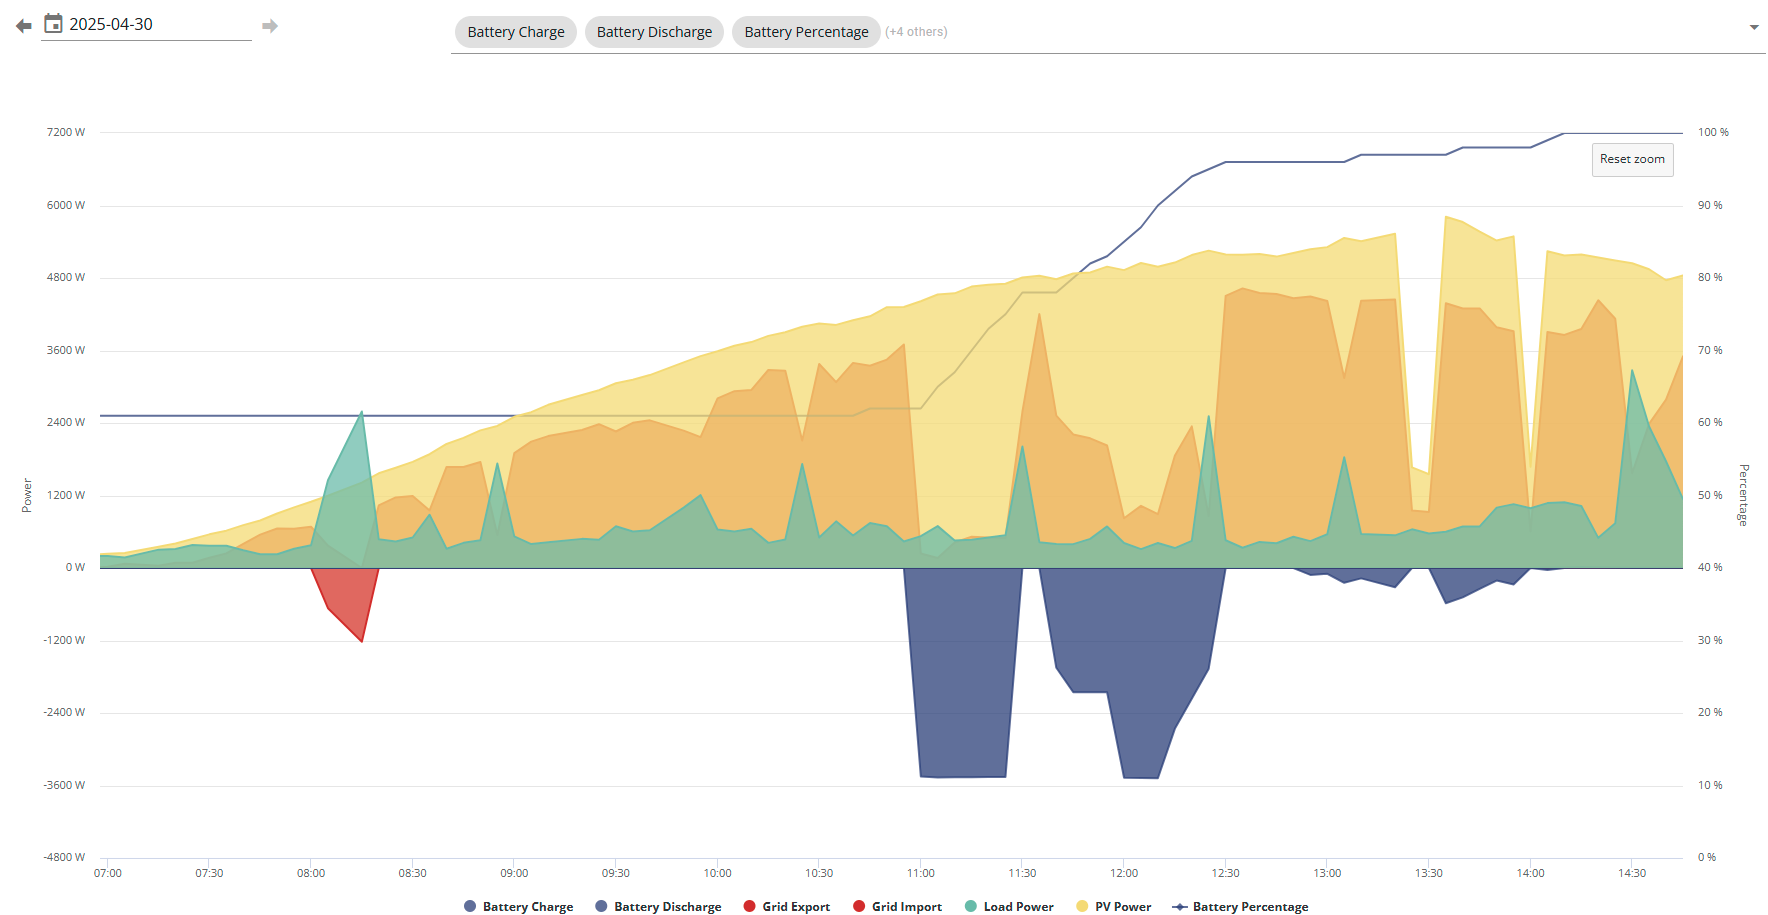Screen dimensions: 1768x915
Task: Open the series selection dropdown arrow
Action: 1754,28
